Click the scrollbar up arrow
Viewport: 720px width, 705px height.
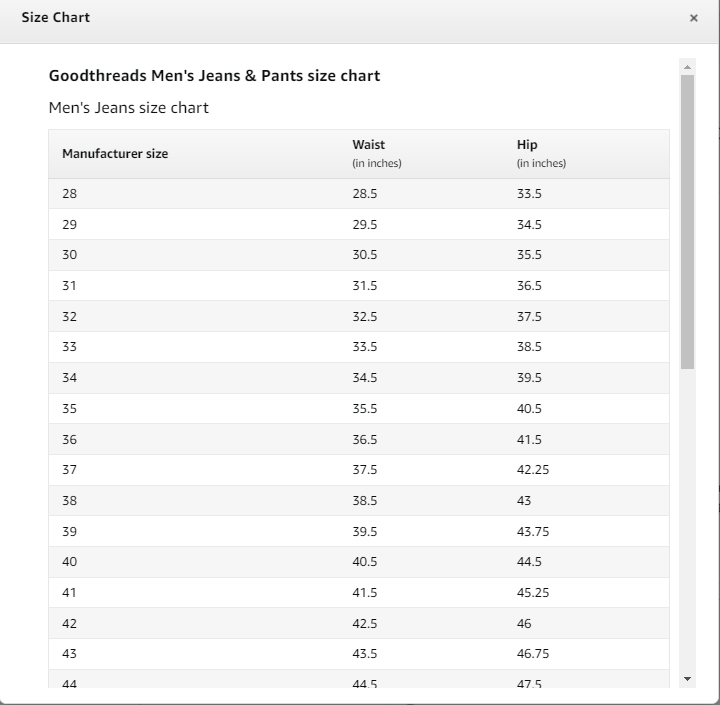click(687, 67)
